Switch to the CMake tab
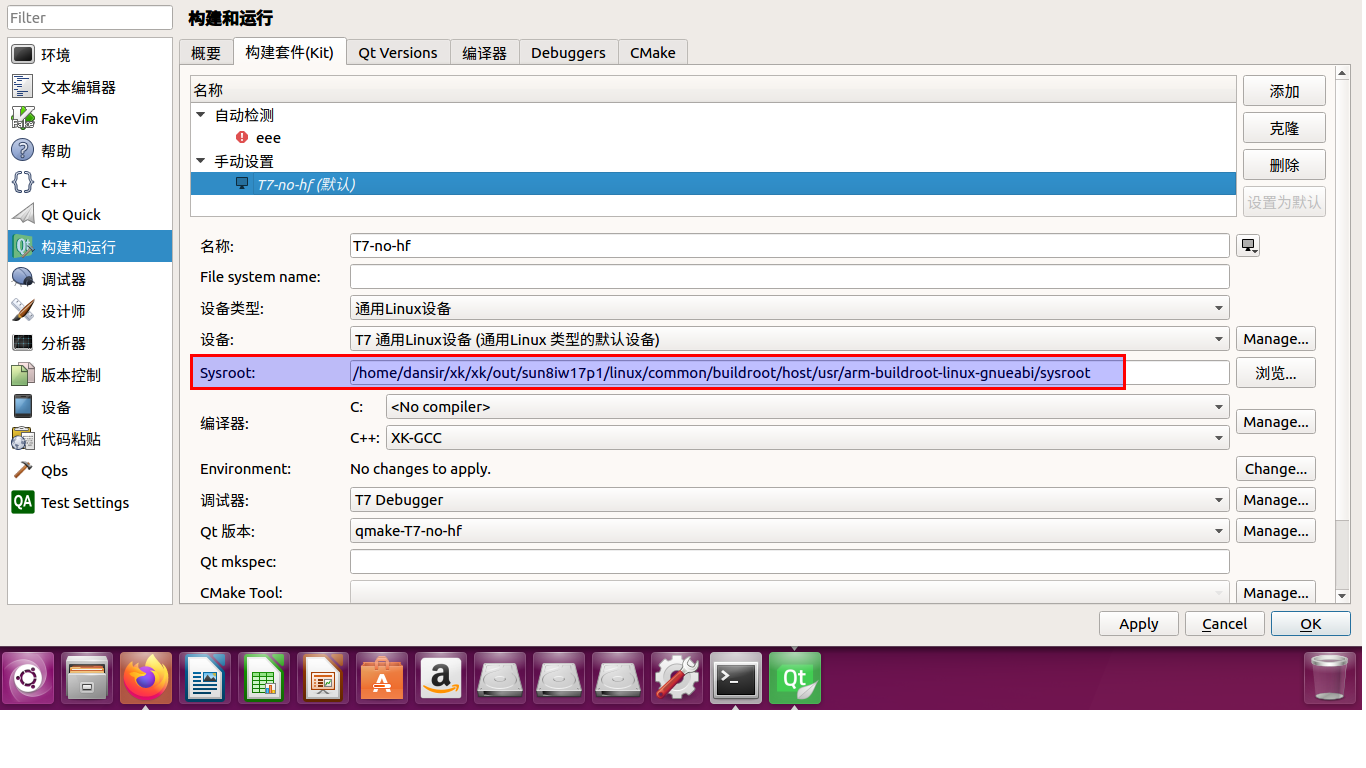1366x768 pixels. click(x=652, y=52)
